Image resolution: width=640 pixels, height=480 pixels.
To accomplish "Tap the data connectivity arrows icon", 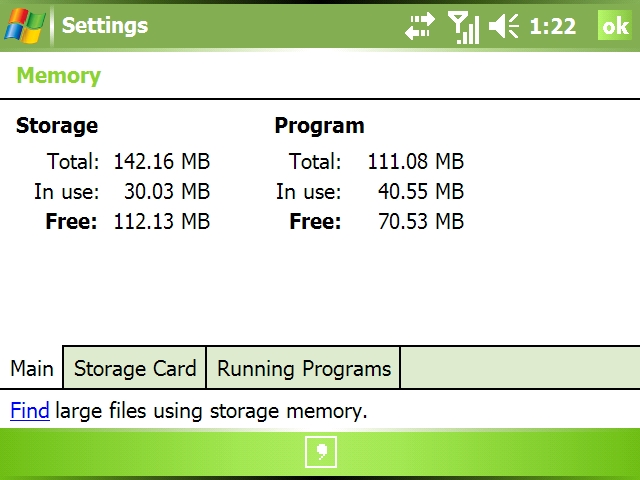I will click(420, 26).
